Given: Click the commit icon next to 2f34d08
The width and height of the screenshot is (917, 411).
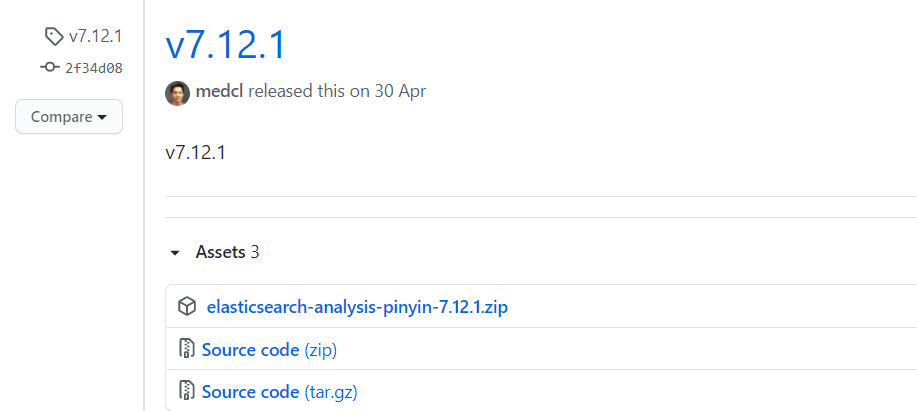Looking at the screenshot, I should (50, 67).
